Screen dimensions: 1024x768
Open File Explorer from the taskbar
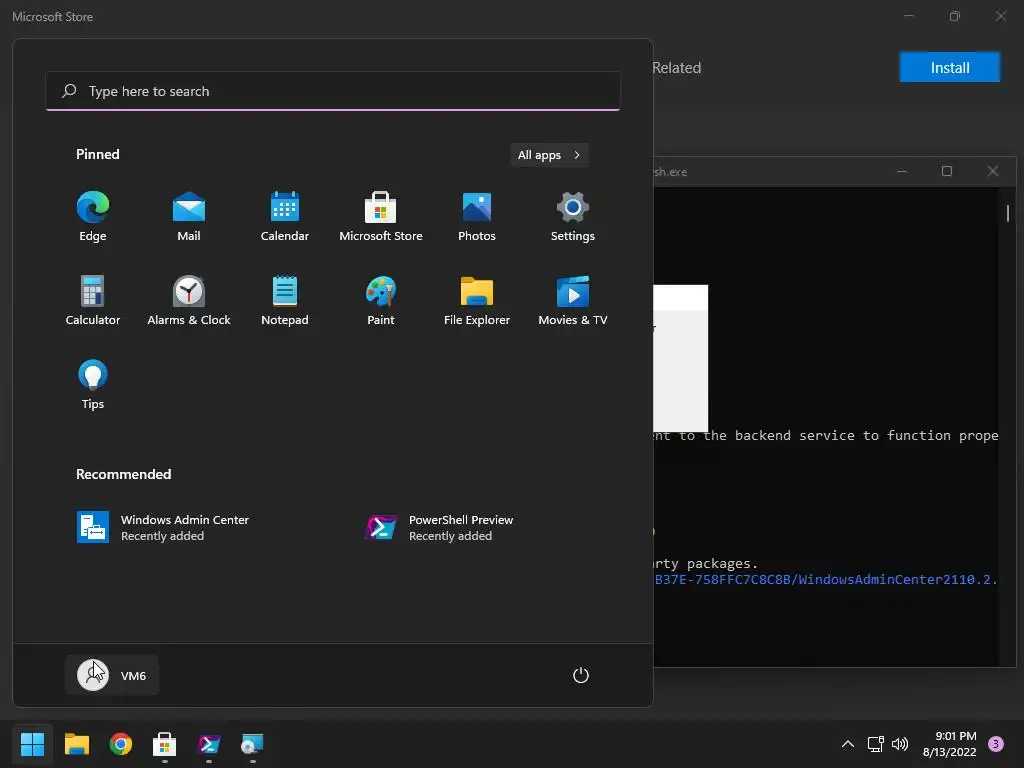click(x=76, y=744)
